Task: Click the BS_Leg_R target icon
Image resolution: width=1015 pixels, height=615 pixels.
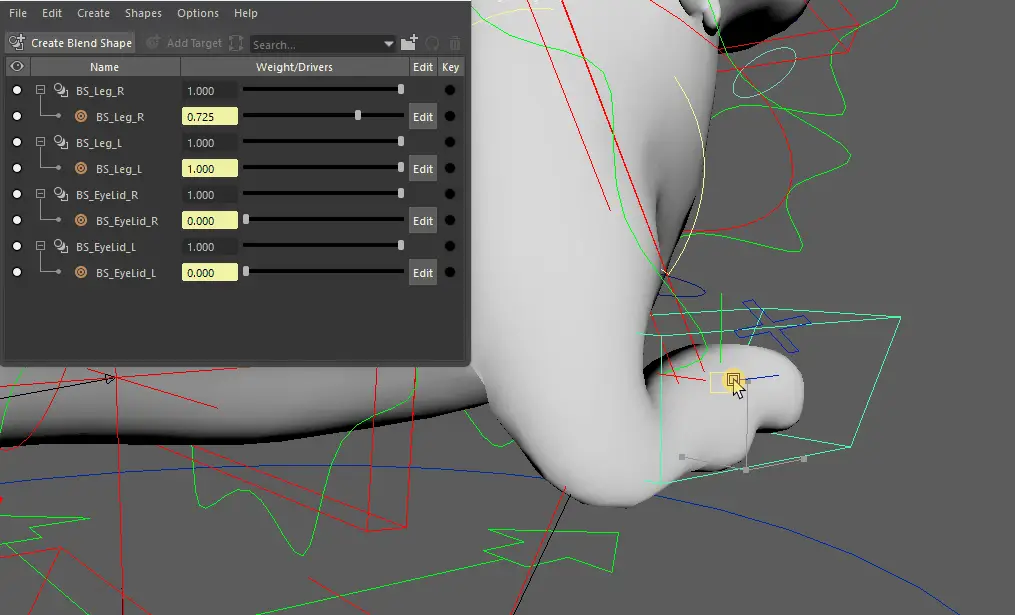Action: point(81,117)
